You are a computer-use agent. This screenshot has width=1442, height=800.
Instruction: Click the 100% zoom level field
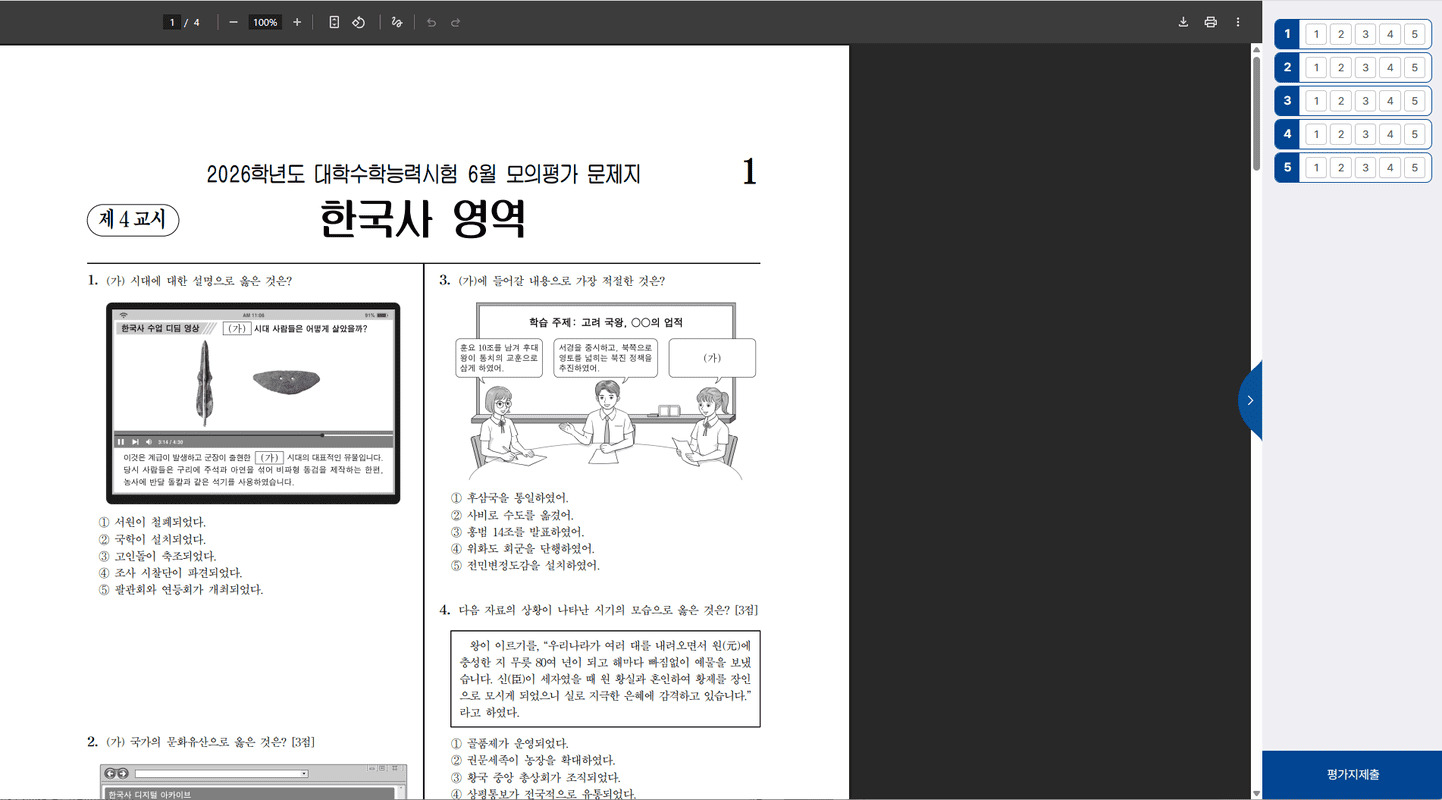[265, 22]
